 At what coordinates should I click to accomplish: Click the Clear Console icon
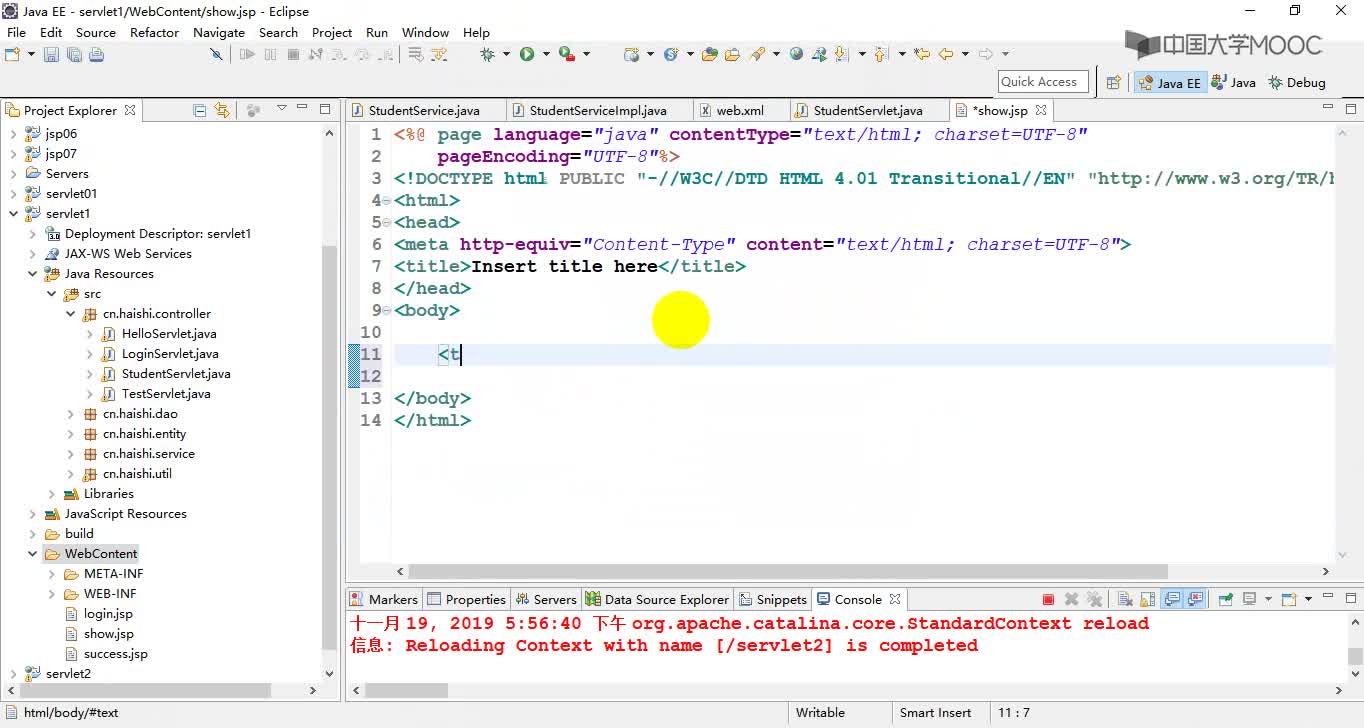[1125, 600]
